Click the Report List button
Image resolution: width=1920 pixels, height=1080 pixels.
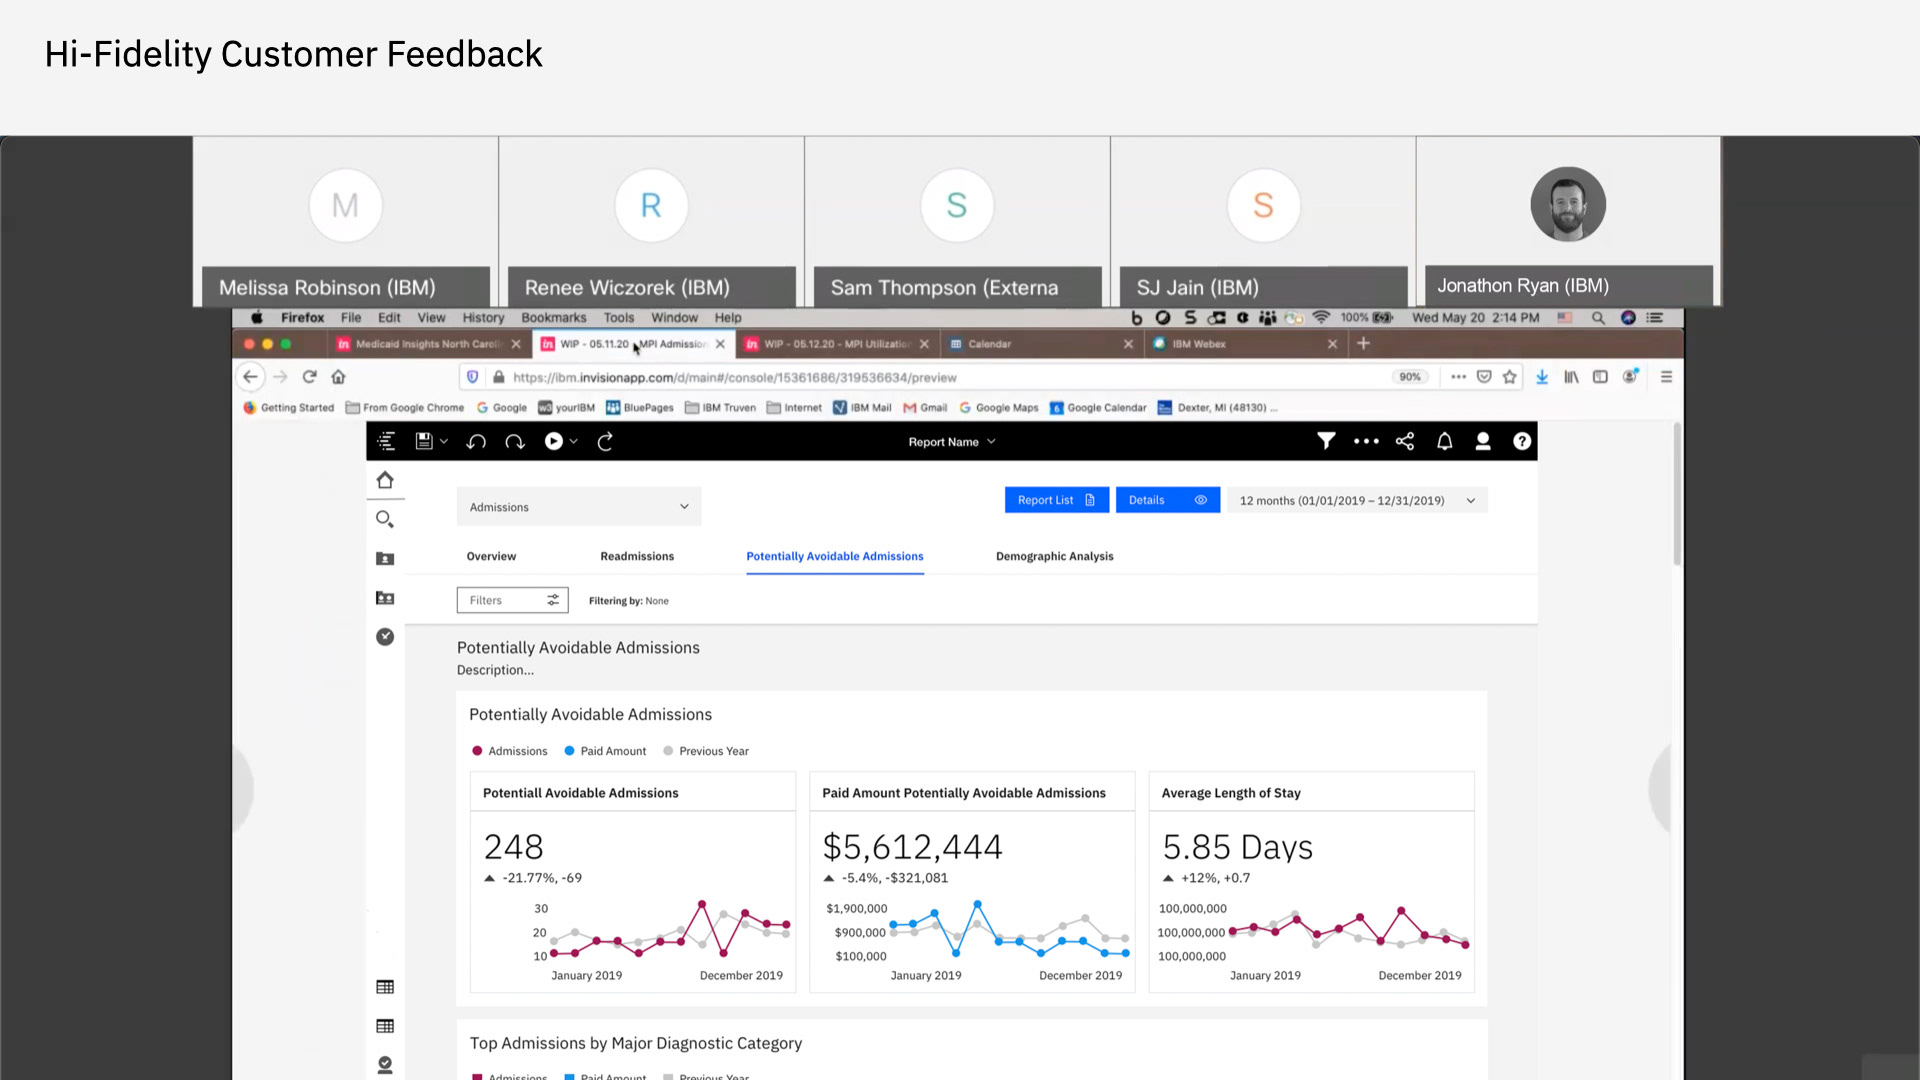1056,500
